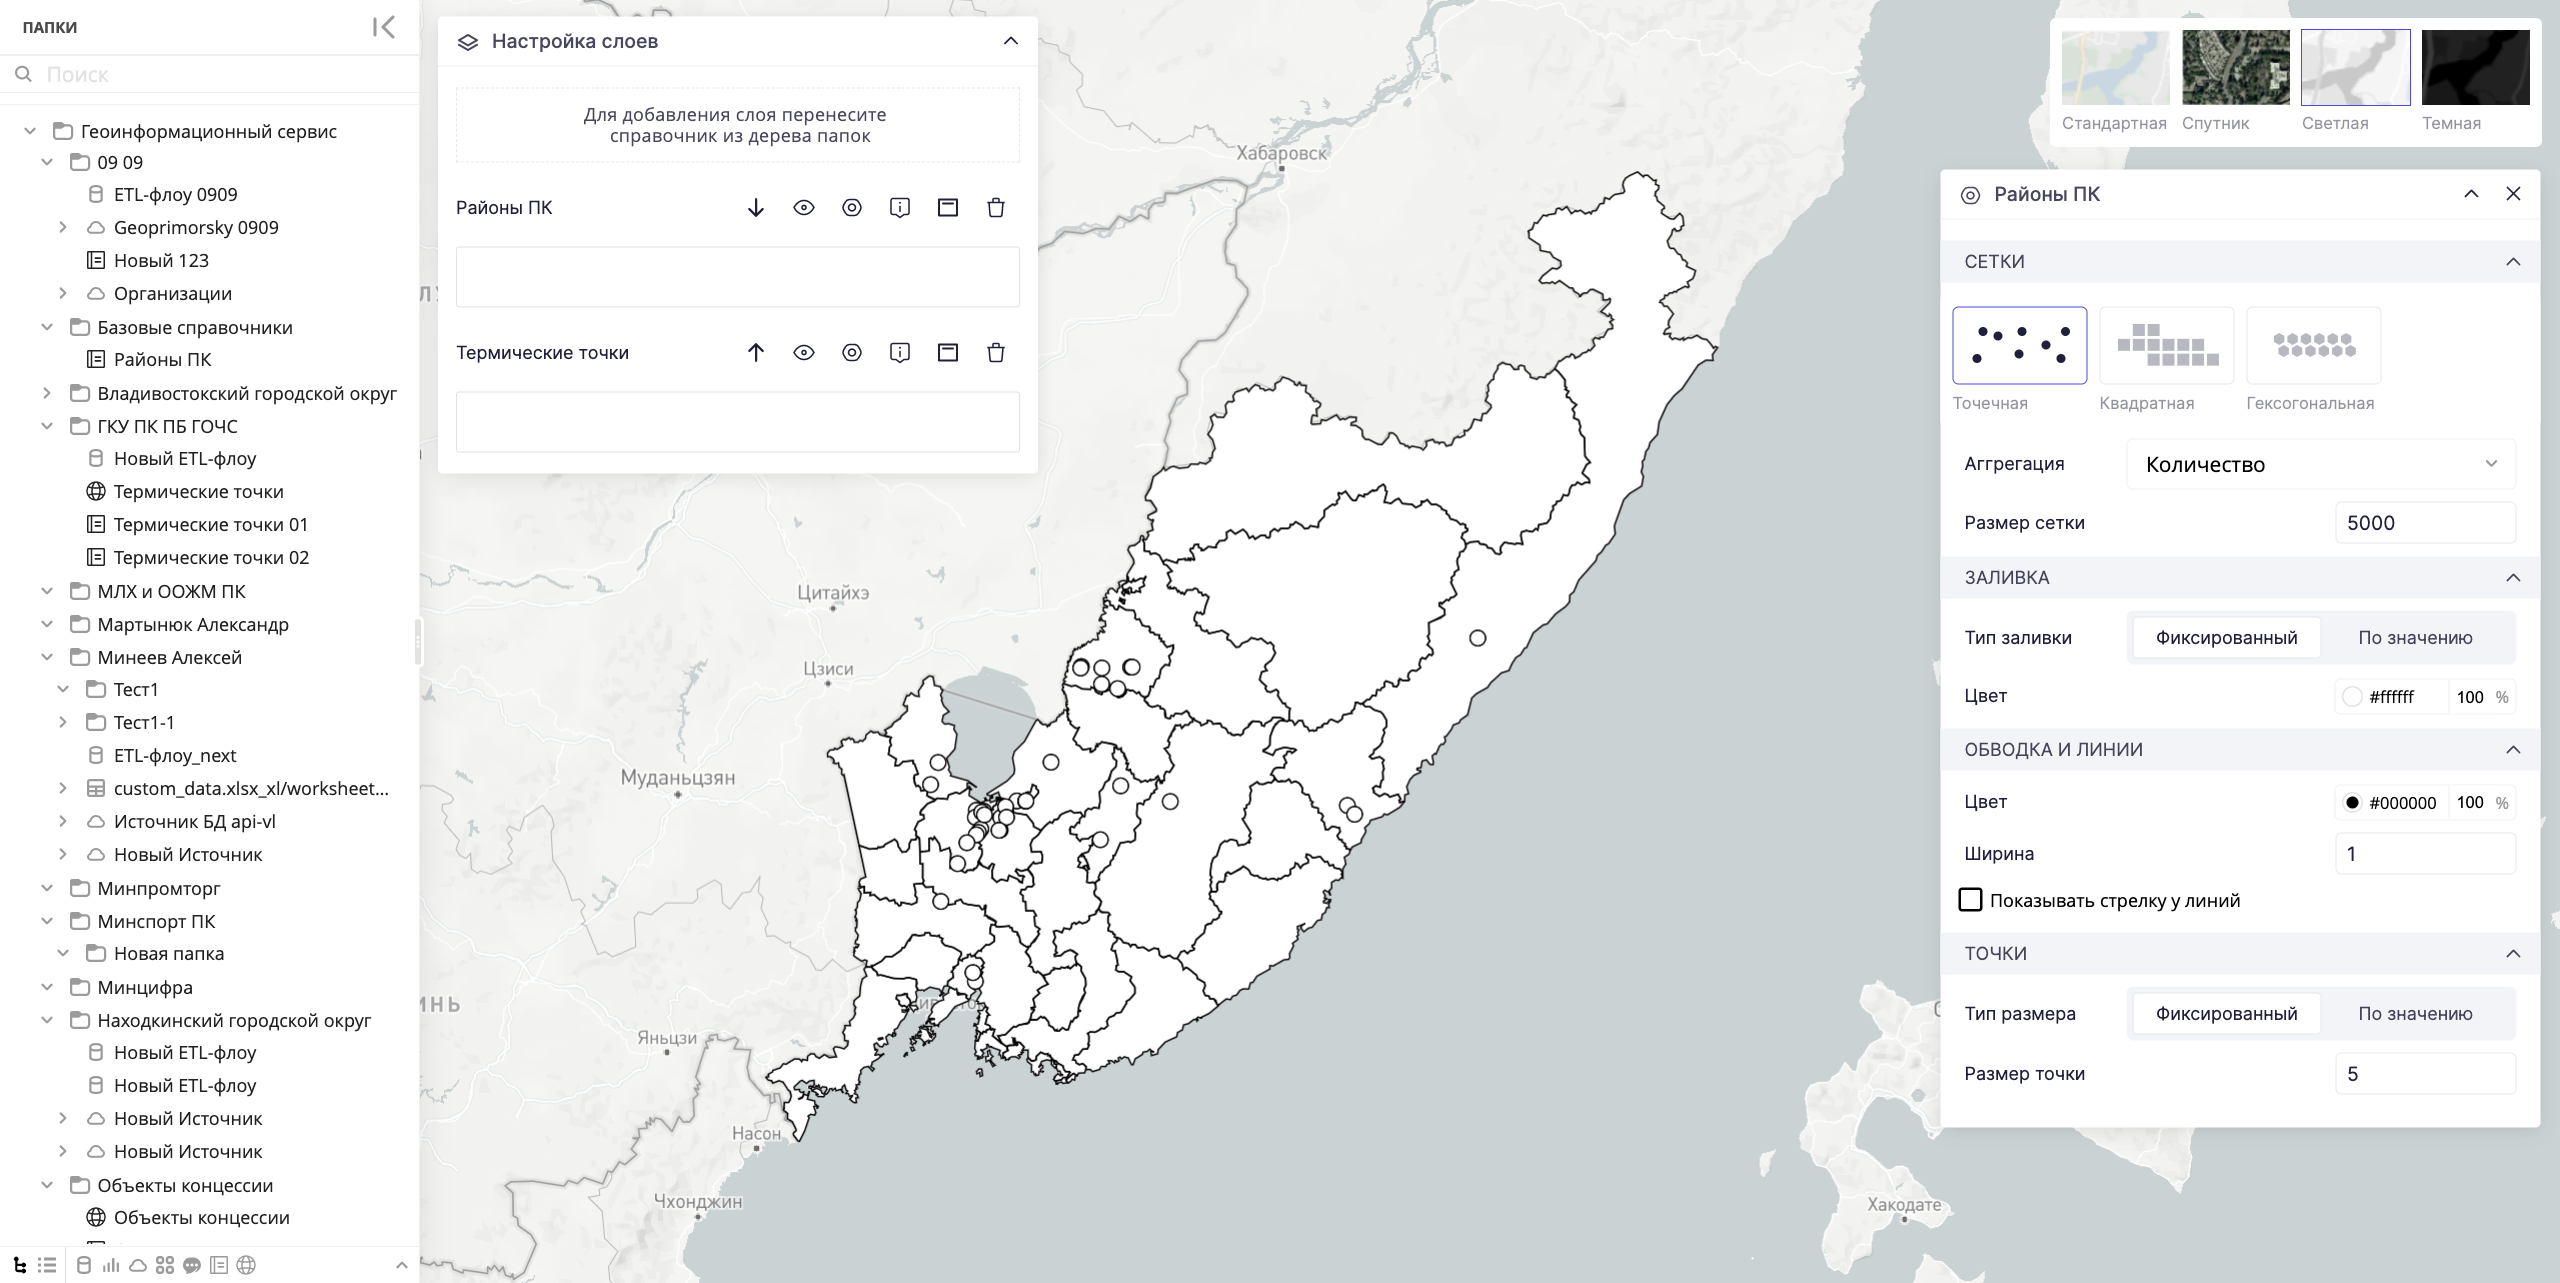Select the Спутник basemap
The image size is (2560, 1283).
2235,68
